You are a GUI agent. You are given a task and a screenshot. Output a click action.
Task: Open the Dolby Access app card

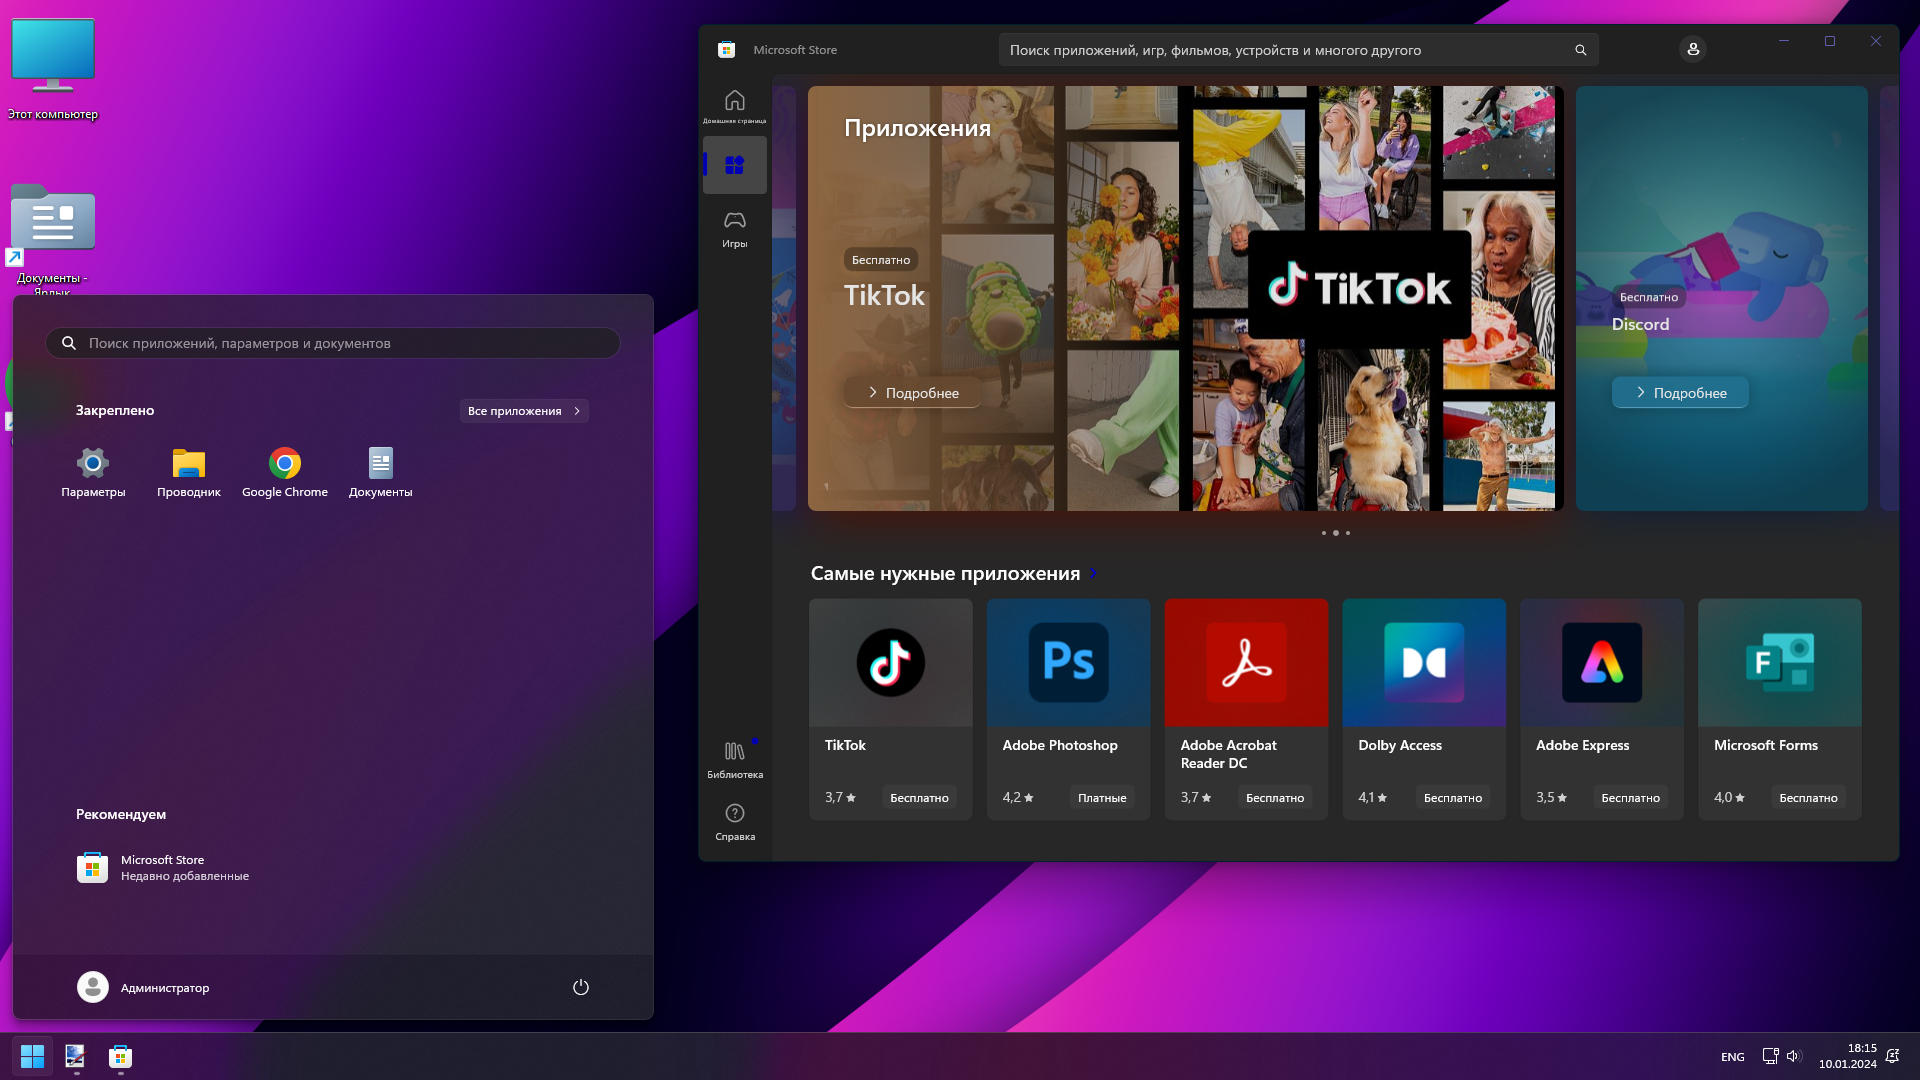[1423, 708]
